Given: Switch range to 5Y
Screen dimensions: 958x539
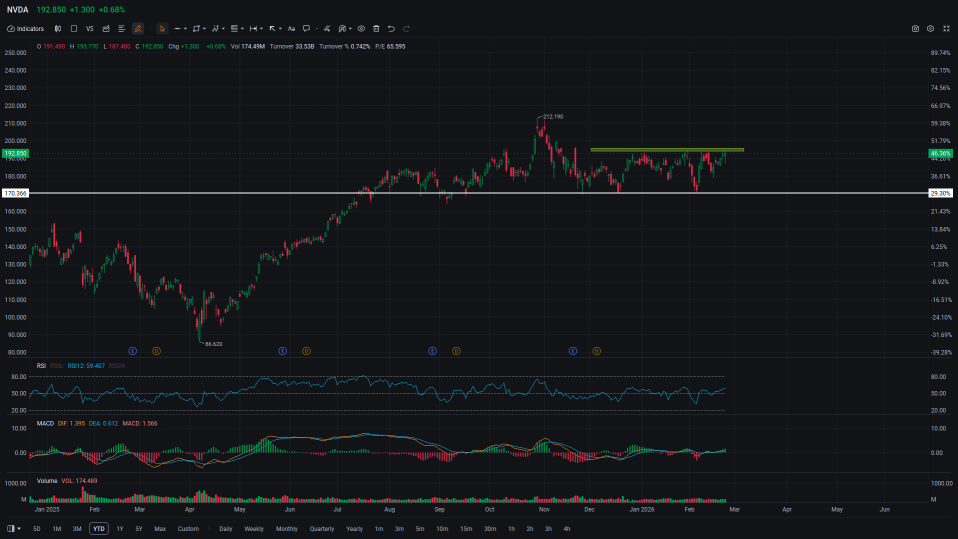Looking at the screenshot, I should (139, 529).
